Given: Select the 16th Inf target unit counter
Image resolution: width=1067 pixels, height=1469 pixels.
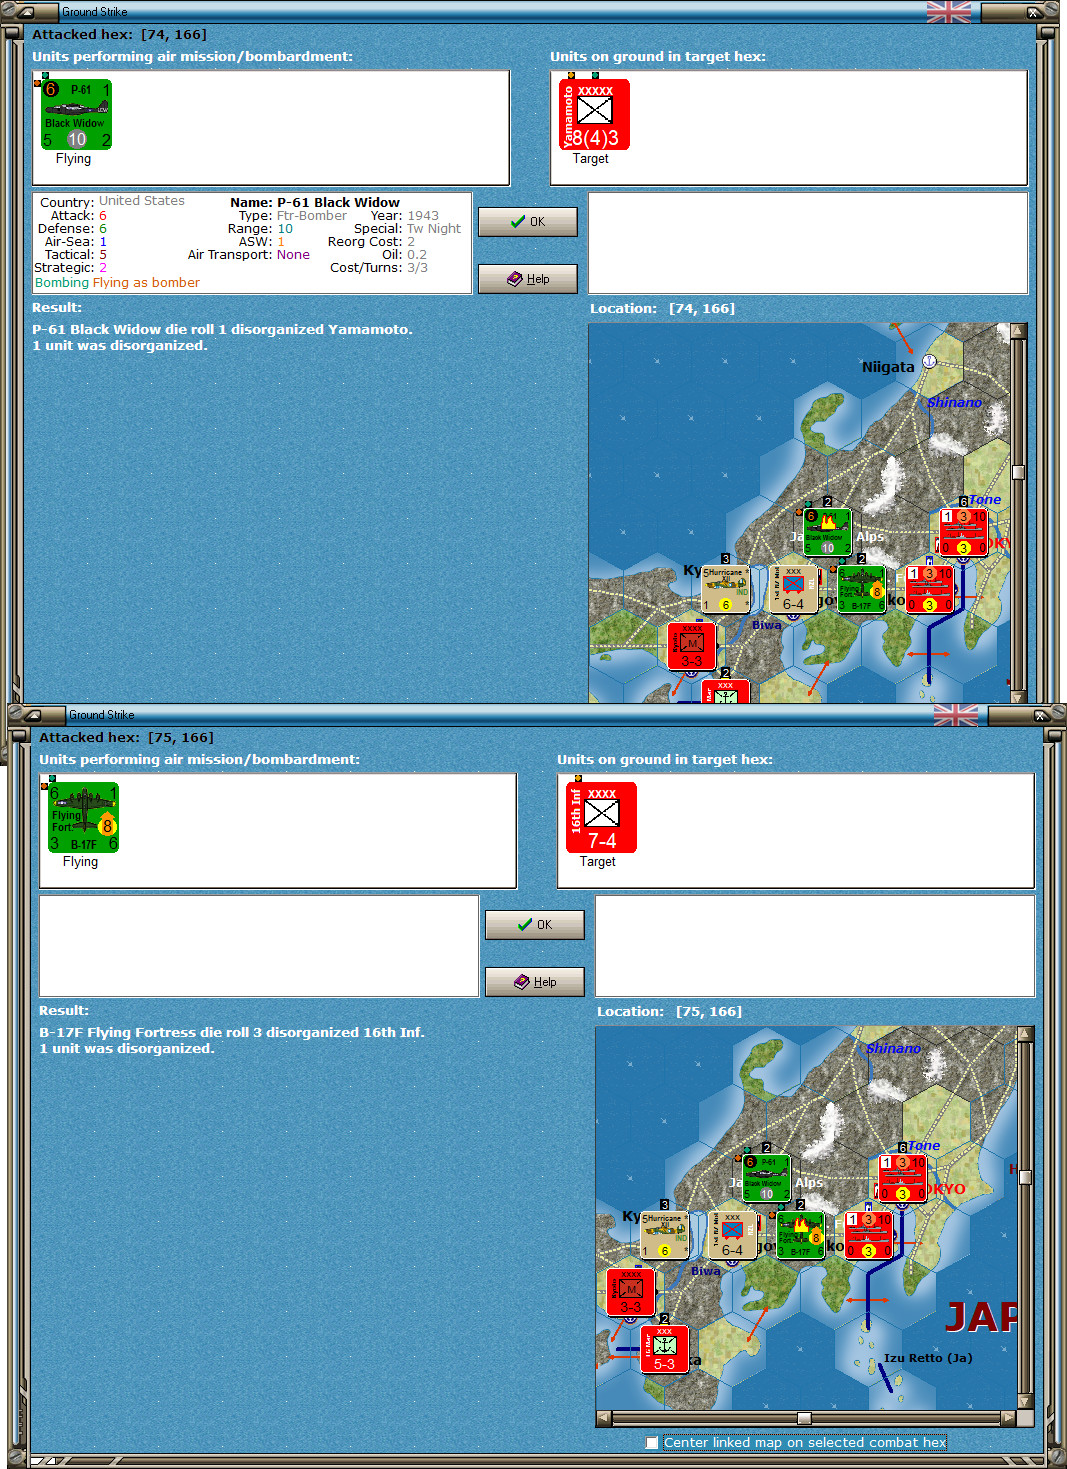Looking at the screenshot, I should [x=601, y=818].
